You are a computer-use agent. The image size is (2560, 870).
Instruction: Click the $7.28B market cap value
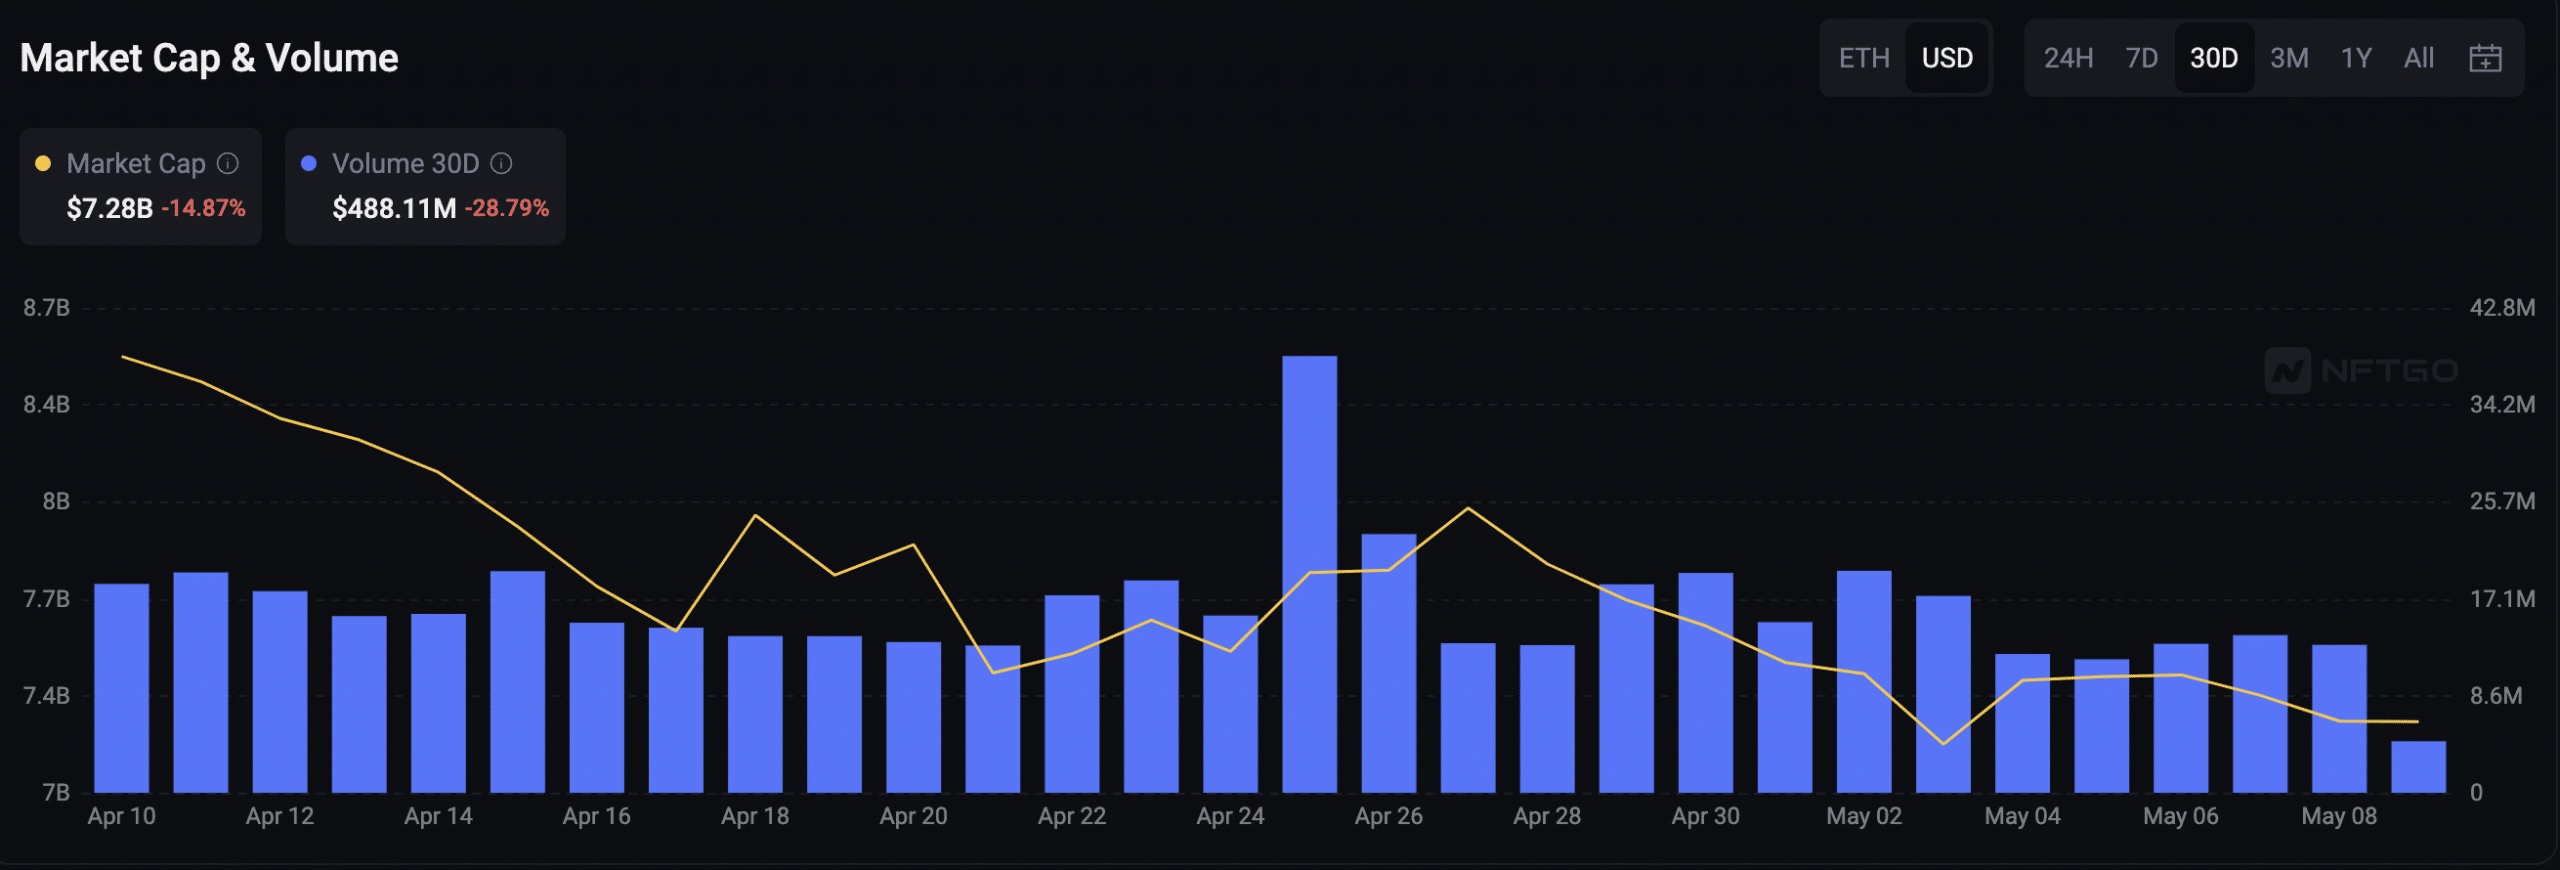coord(109,208)
